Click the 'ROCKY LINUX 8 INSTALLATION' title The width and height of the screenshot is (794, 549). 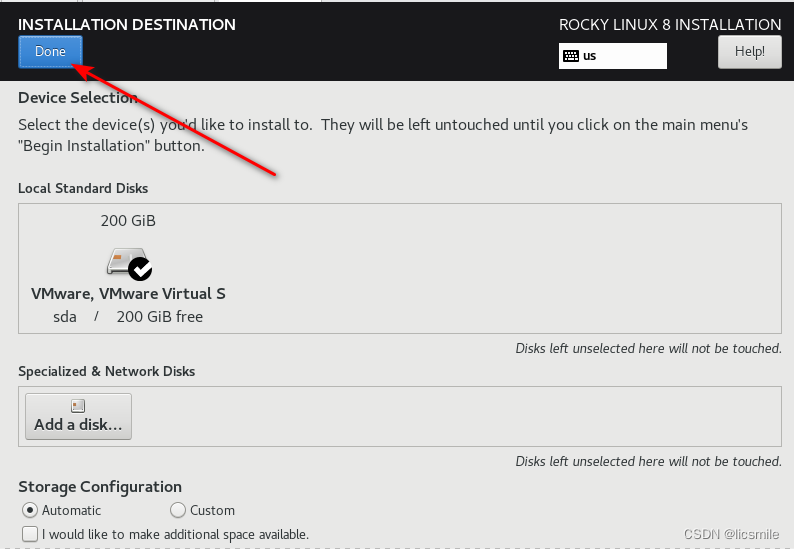pyautogui.click(x=670, y=25)
